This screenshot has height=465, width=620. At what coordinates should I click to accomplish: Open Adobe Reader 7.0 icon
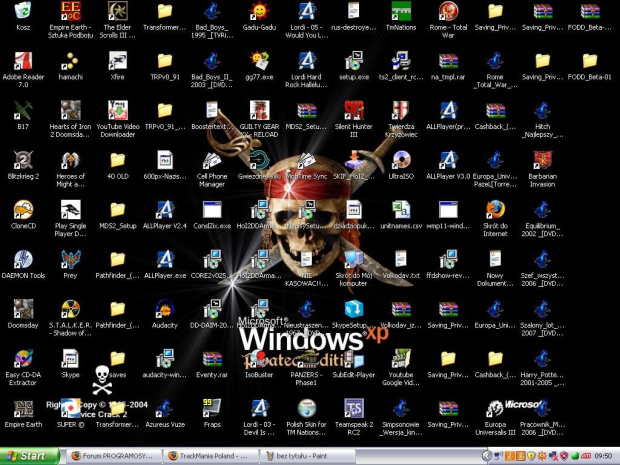click(23, 60)
